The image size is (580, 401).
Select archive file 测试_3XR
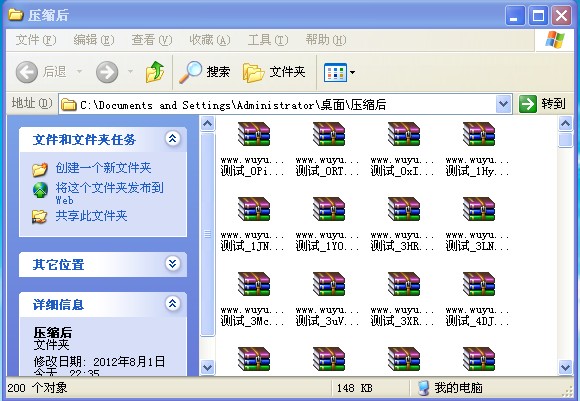click(x=403, y=299)
